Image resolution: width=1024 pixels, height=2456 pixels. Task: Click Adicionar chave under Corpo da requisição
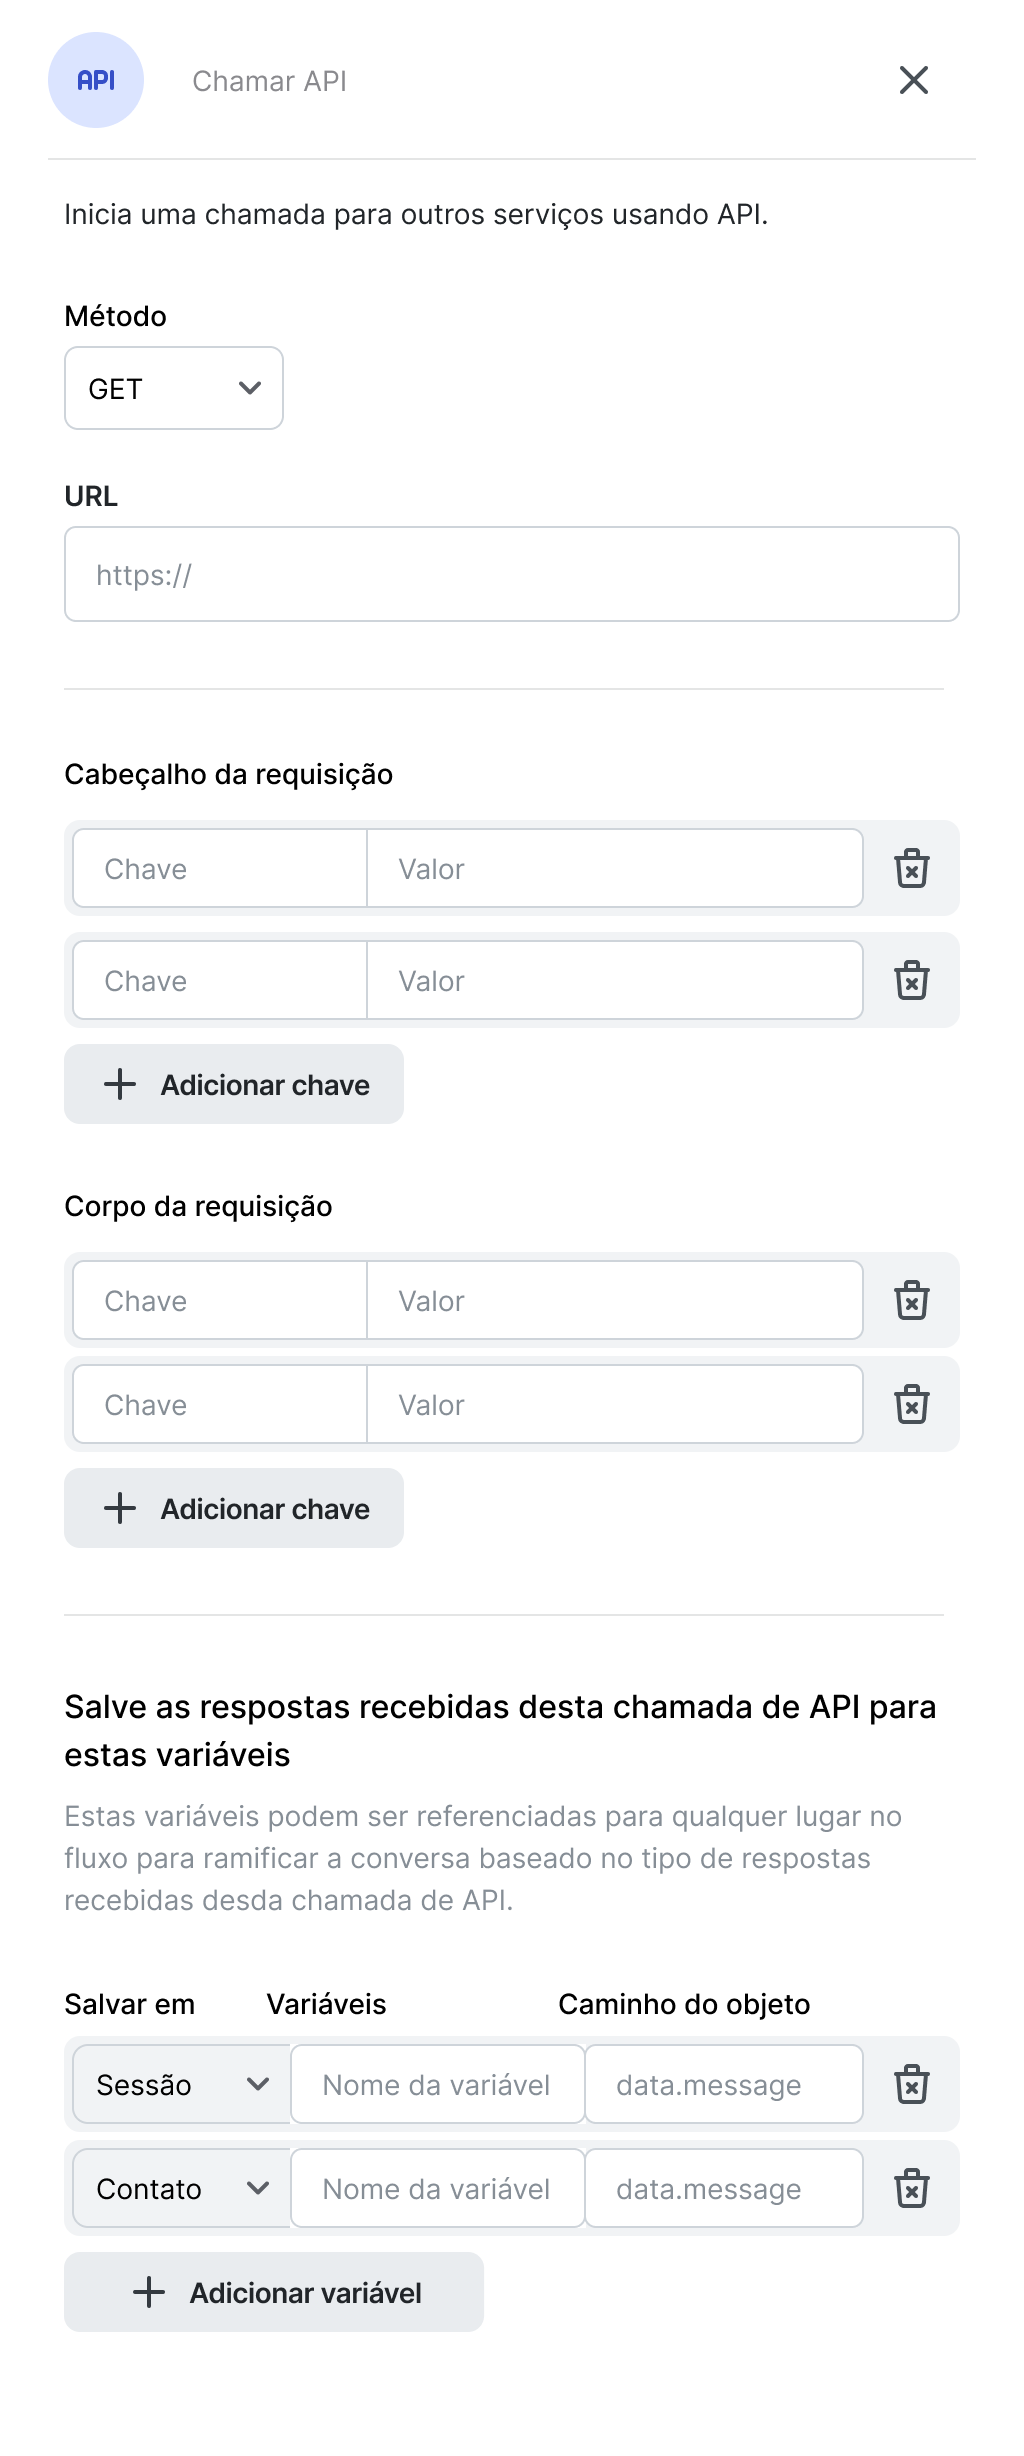coord(234,1508)
